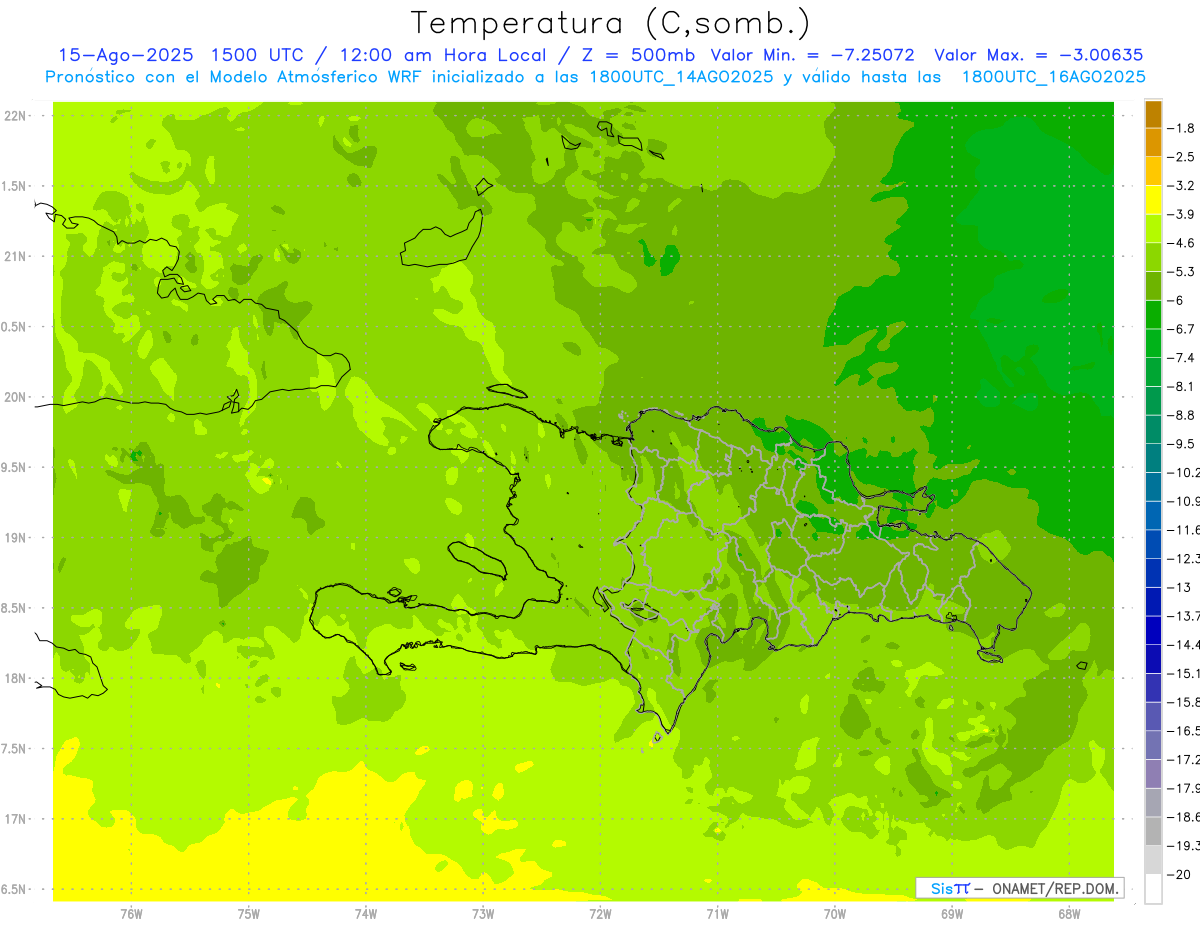The image size is (1200, 927).
Task: Click the latitude label "19N"
Action: 15,538
